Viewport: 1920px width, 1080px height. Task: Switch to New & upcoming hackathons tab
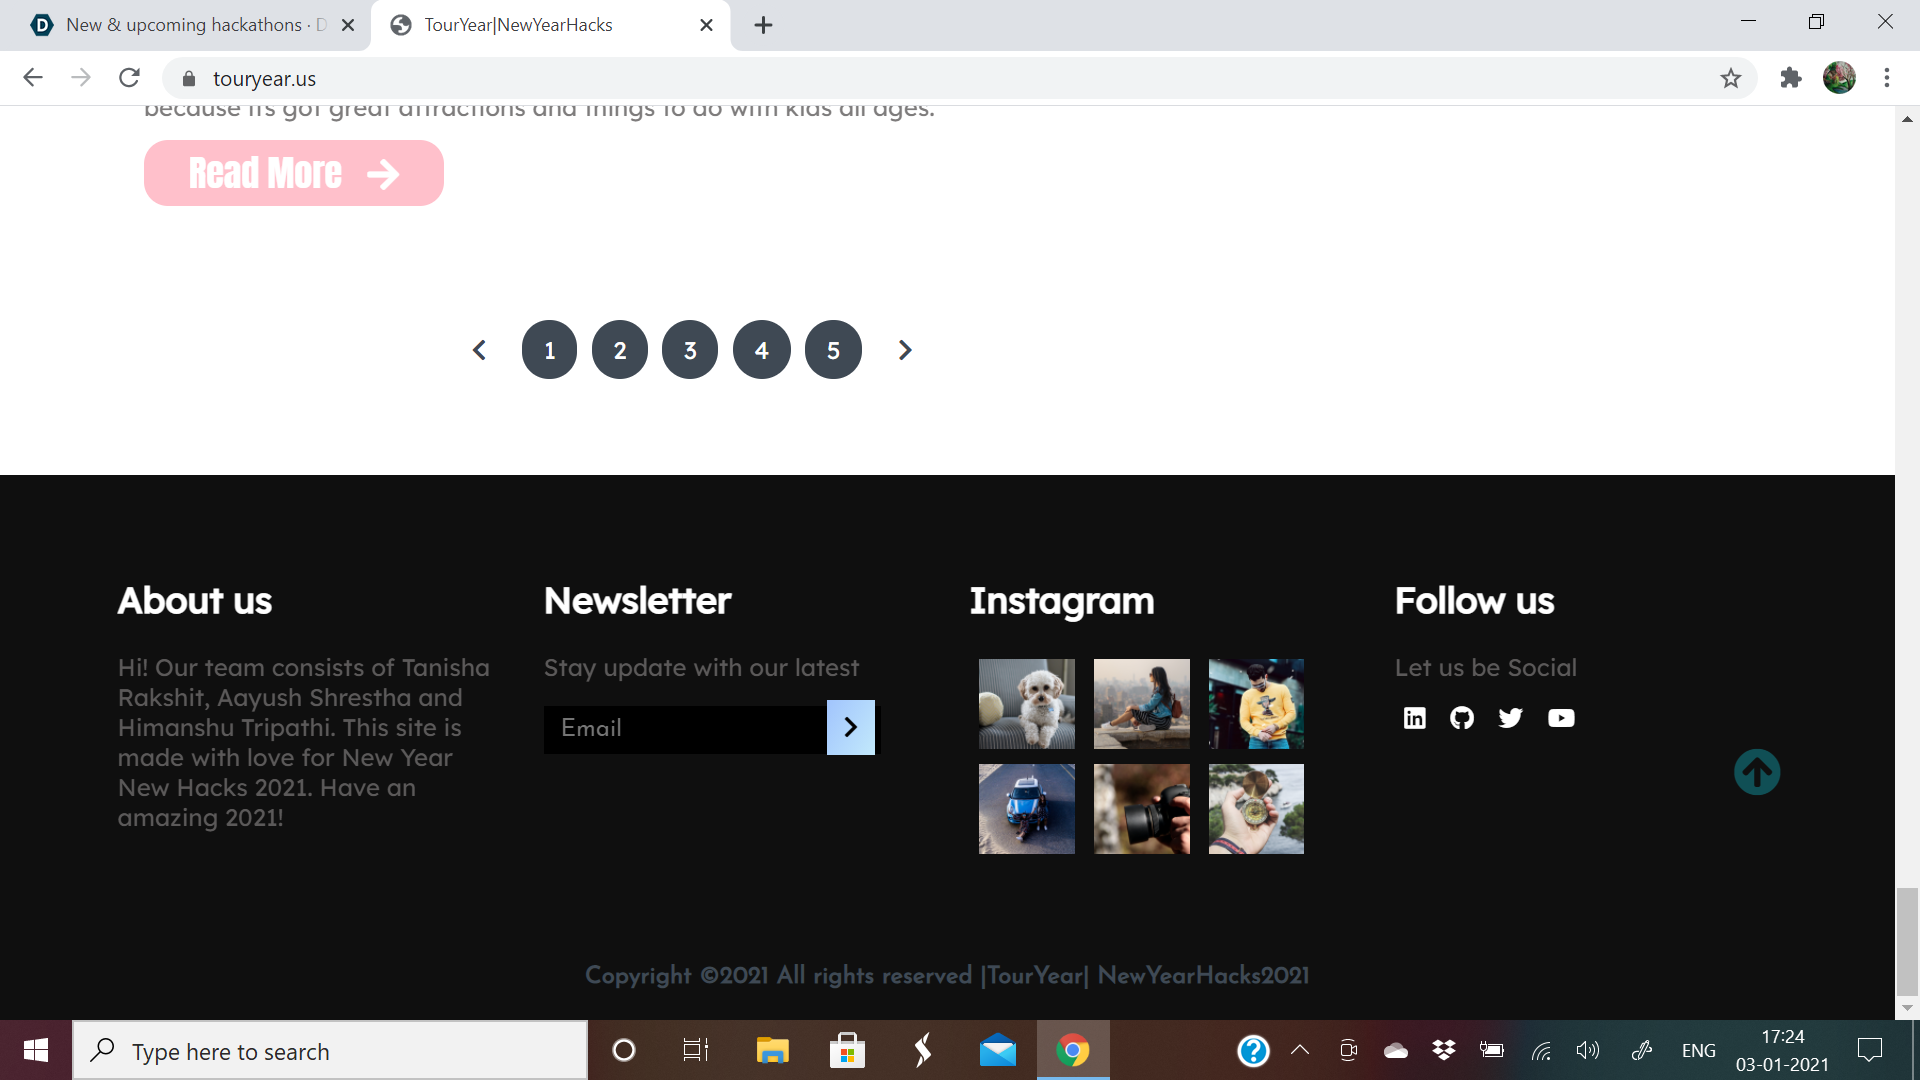tap(185, 25)
